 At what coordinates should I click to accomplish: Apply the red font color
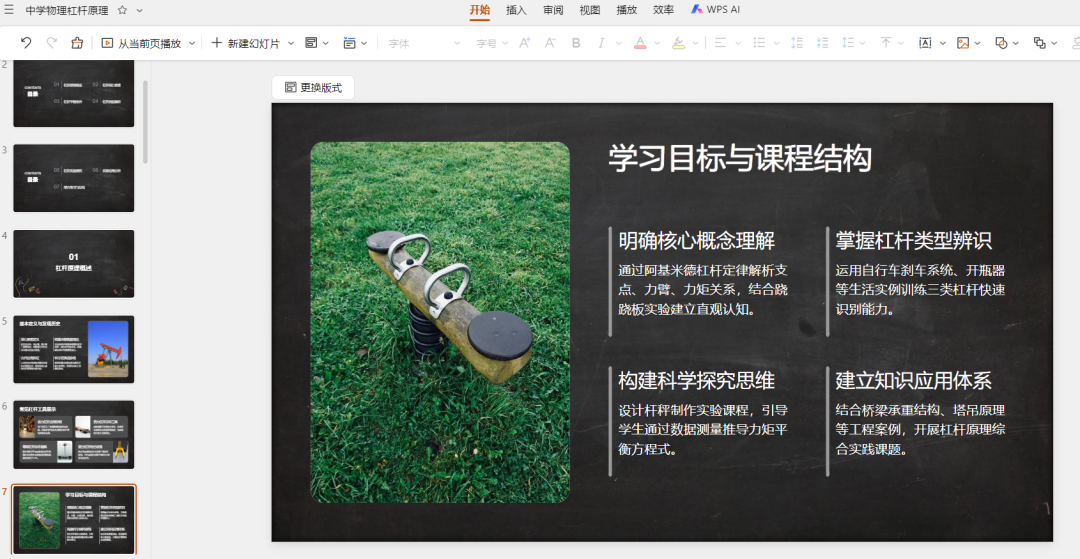click(641, 43)
